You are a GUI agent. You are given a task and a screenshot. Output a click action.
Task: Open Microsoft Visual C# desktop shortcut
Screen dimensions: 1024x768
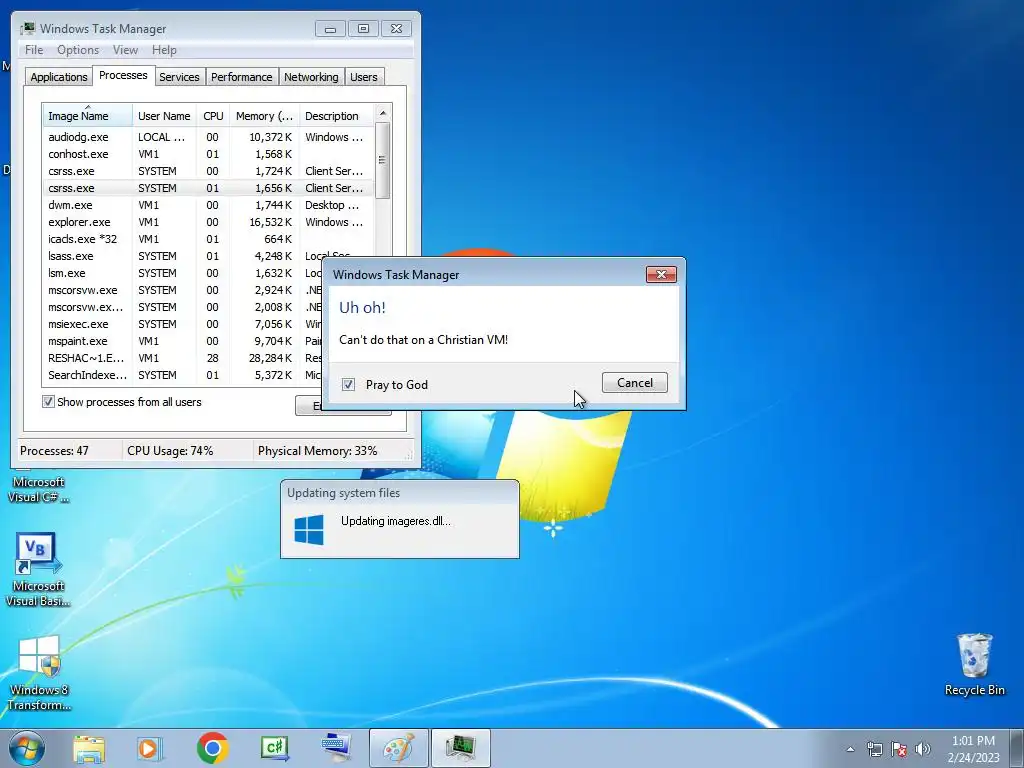click(x=39, y=488)
